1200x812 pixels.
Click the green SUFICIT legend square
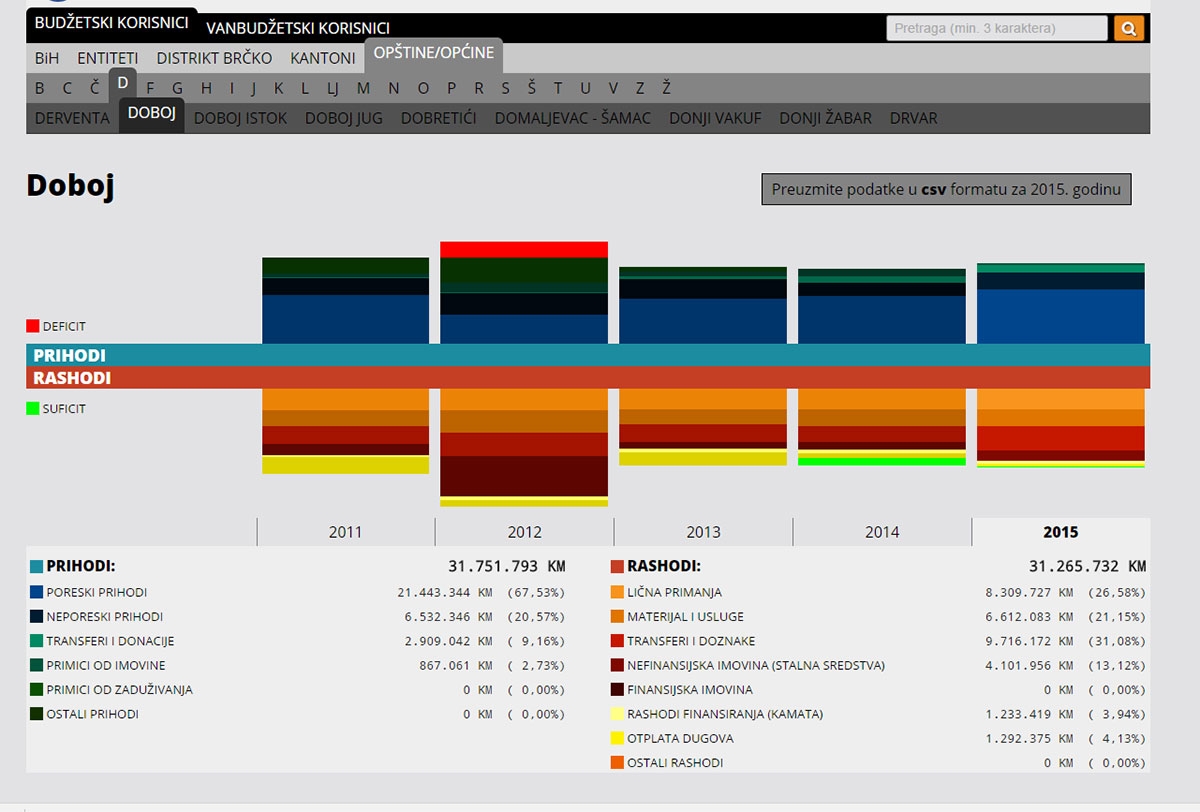point(33,408)
